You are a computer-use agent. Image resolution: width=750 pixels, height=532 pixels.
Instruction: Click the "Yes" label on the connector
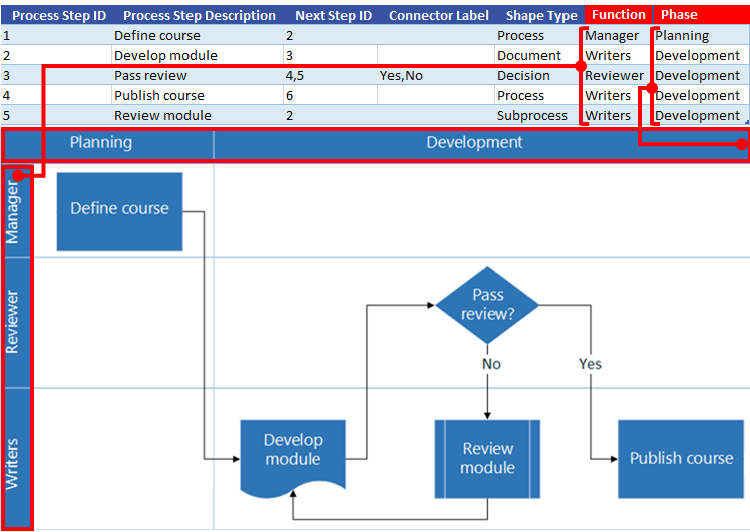click(x=590, y=364)
